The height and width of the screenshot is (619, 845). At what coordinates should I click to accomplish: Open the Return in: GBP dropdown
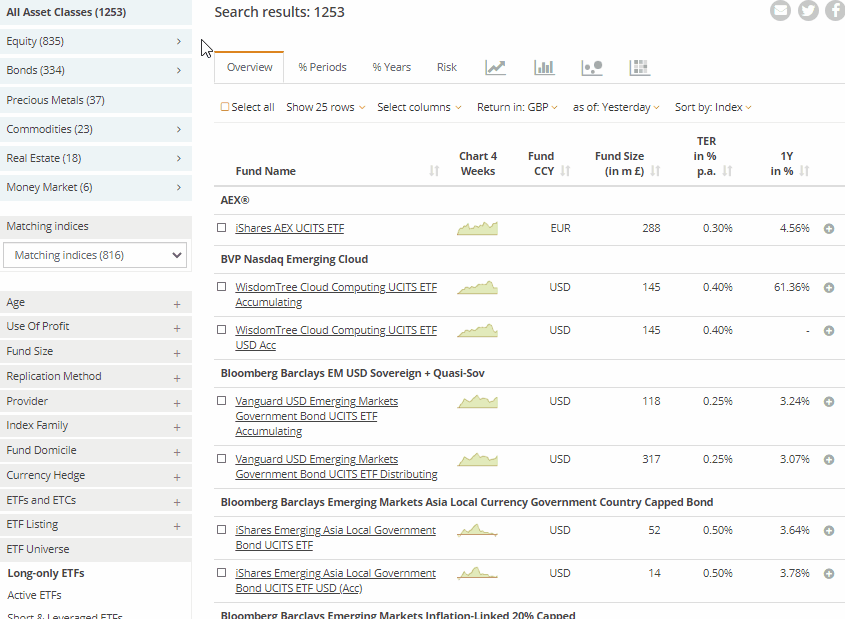click(x=517, y=107)
